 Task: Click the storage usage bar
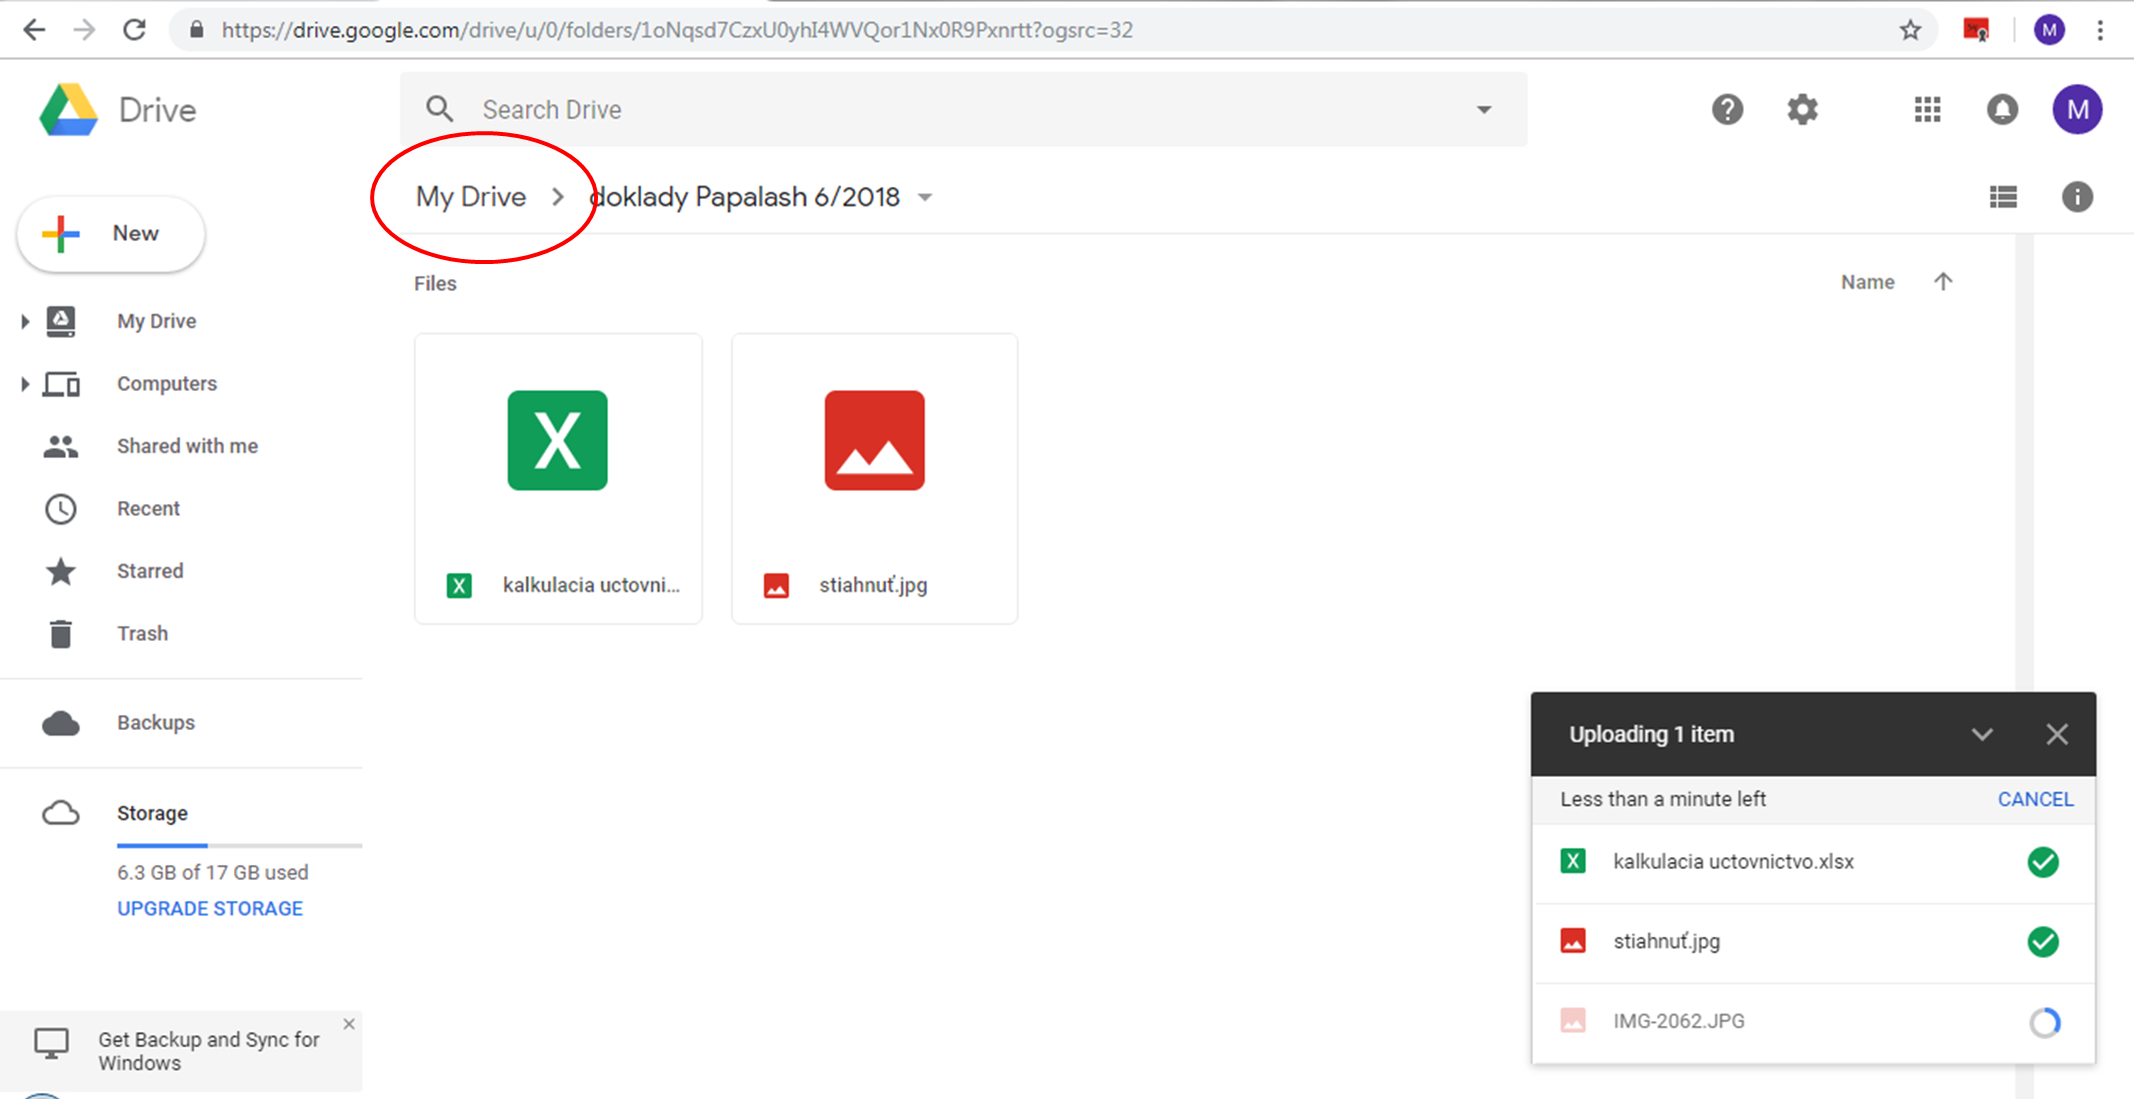[x=239, y=846]
